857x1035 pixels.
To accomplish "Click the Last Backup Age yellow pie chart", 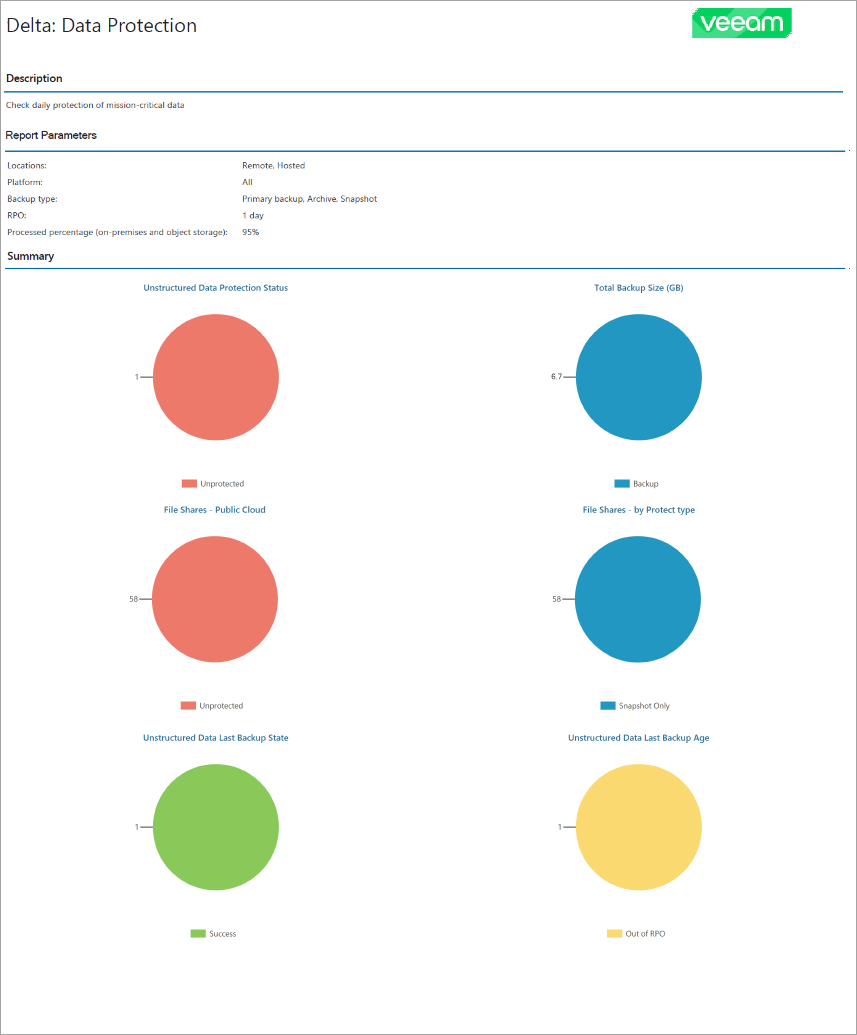I will 638,827.
